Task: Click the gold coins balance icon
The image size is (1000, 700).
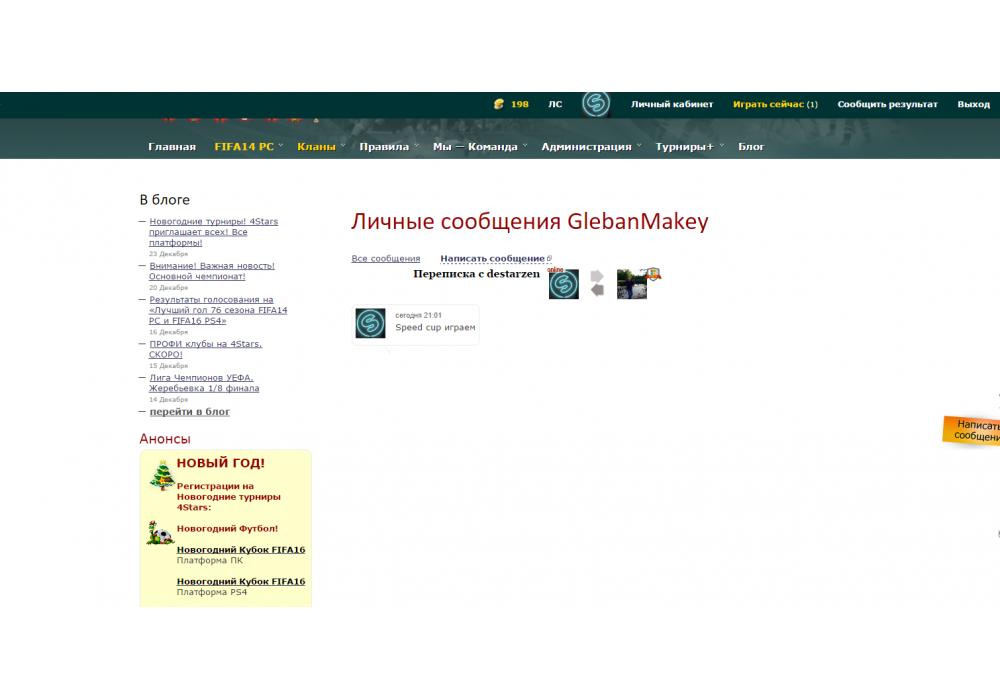Action: point(499,104)
